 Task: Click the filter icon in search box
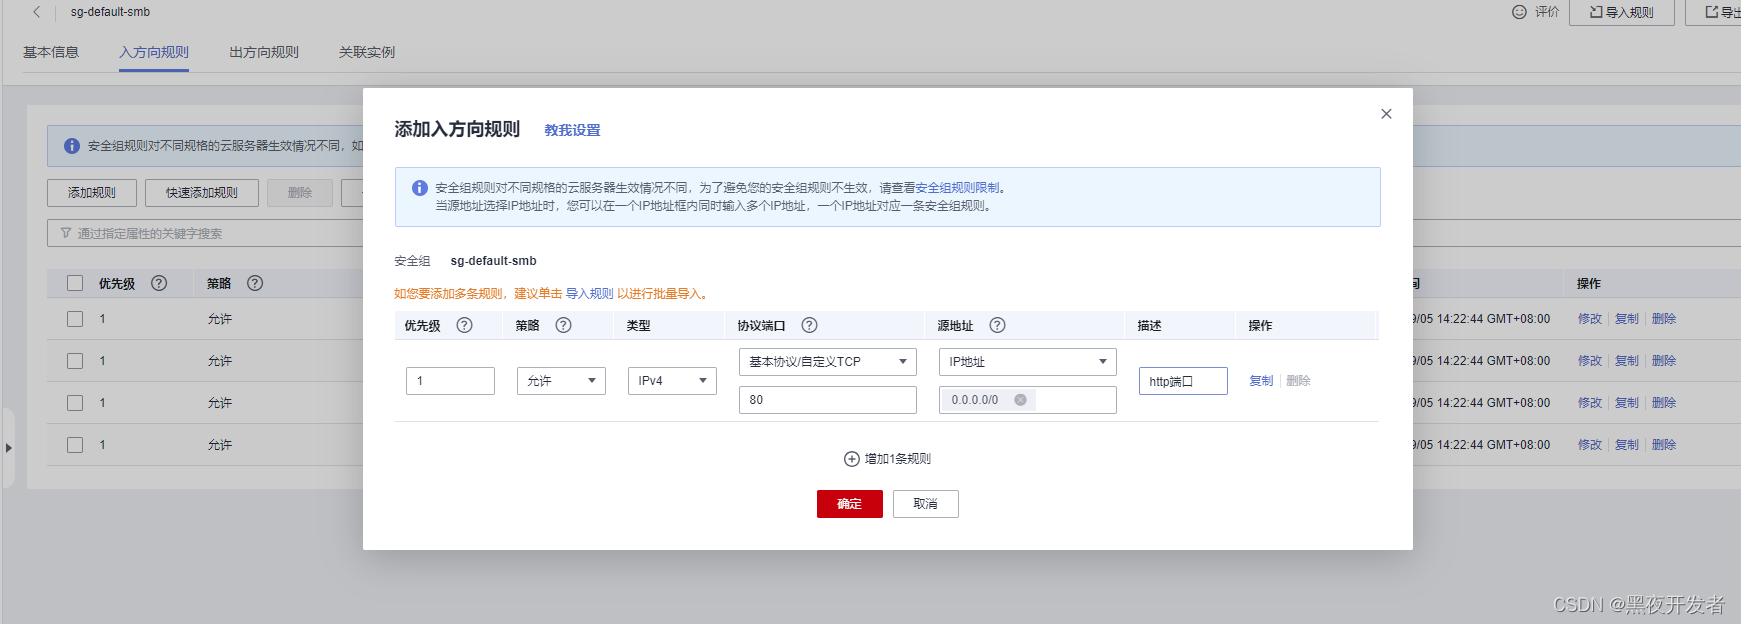point(66,233)
